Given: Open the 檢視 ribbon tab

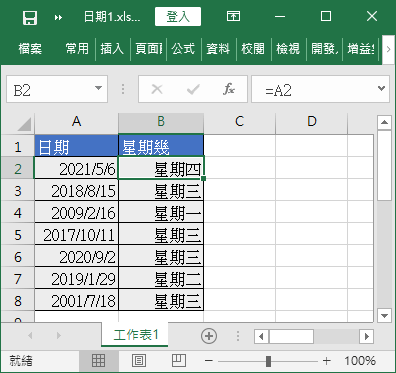Looking at the screenshot, I should point(288,49).
